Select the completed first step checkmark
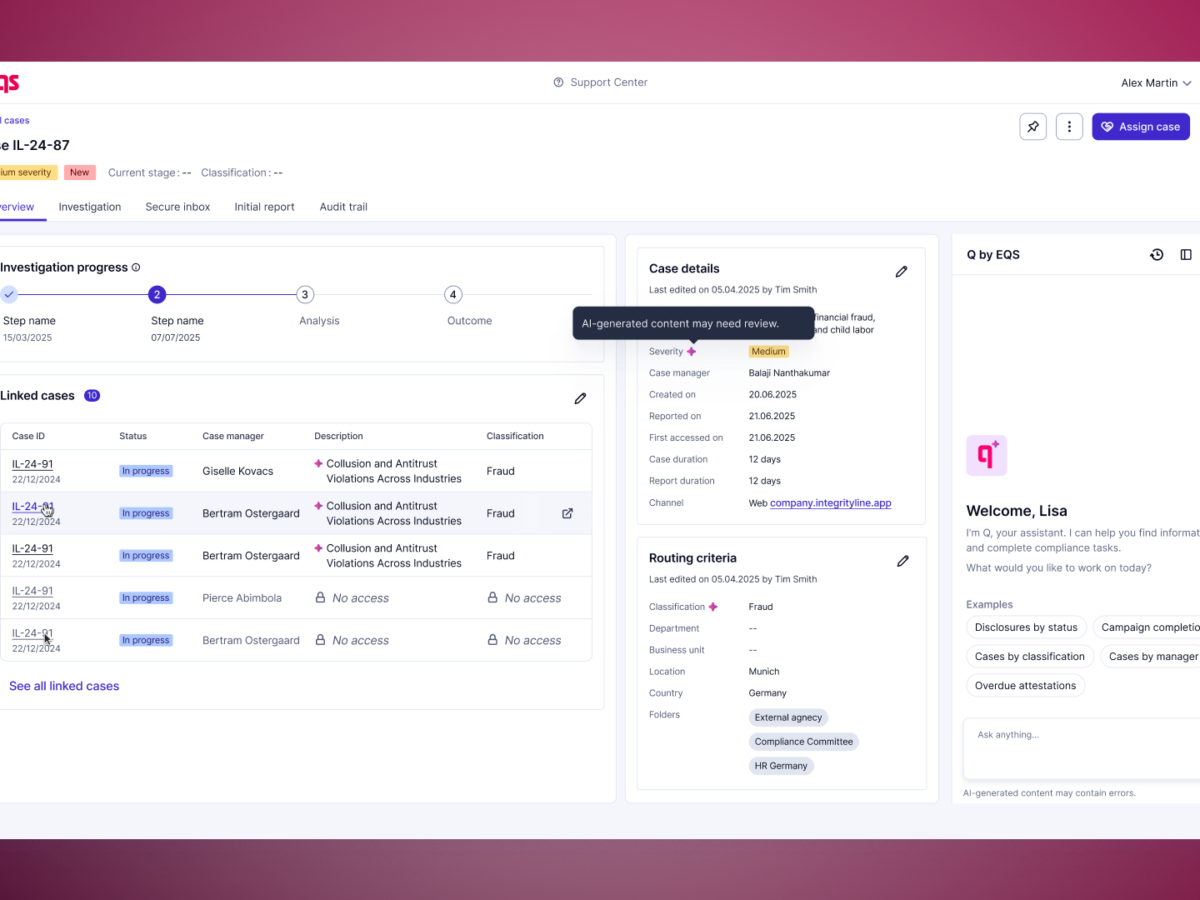Viewport: 1200px width, 900px height. (9, 294)
